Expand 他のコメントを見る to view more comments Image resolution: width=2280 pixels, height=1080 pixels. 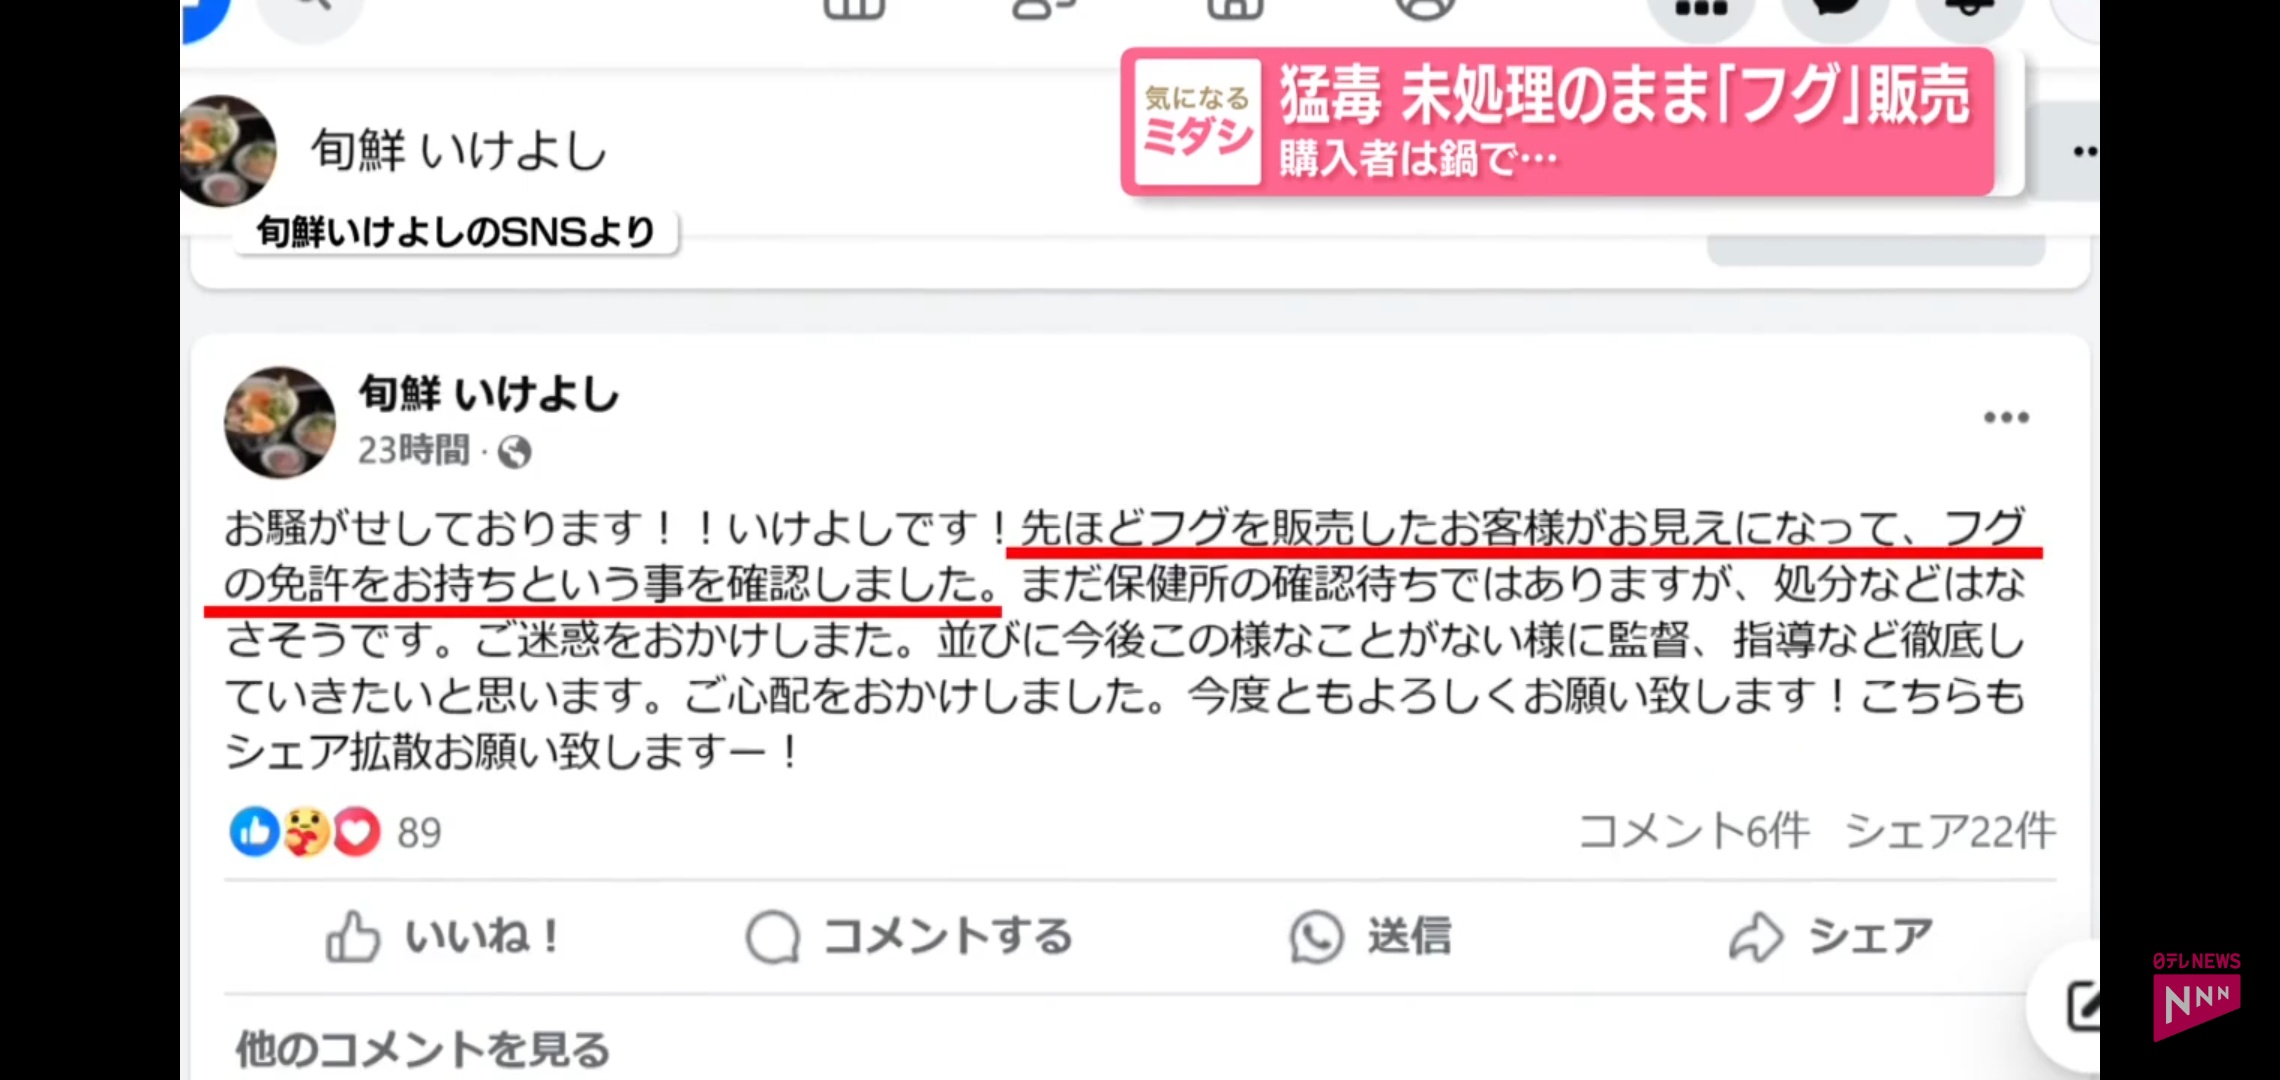423,1049
